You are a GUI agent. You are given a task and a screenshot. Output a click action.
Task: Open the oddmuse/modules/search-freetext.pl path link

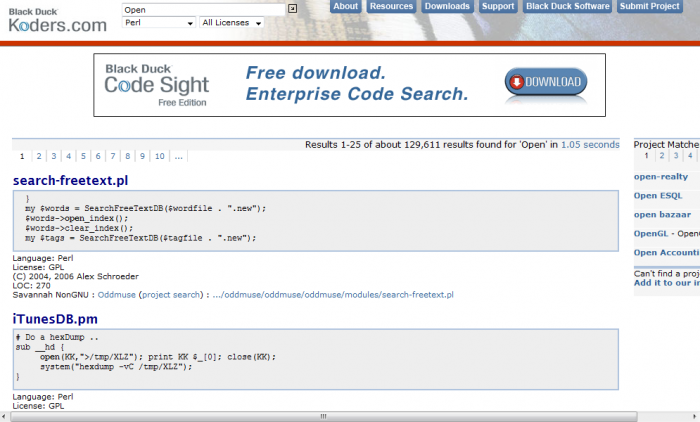click(x=333, y=295)
